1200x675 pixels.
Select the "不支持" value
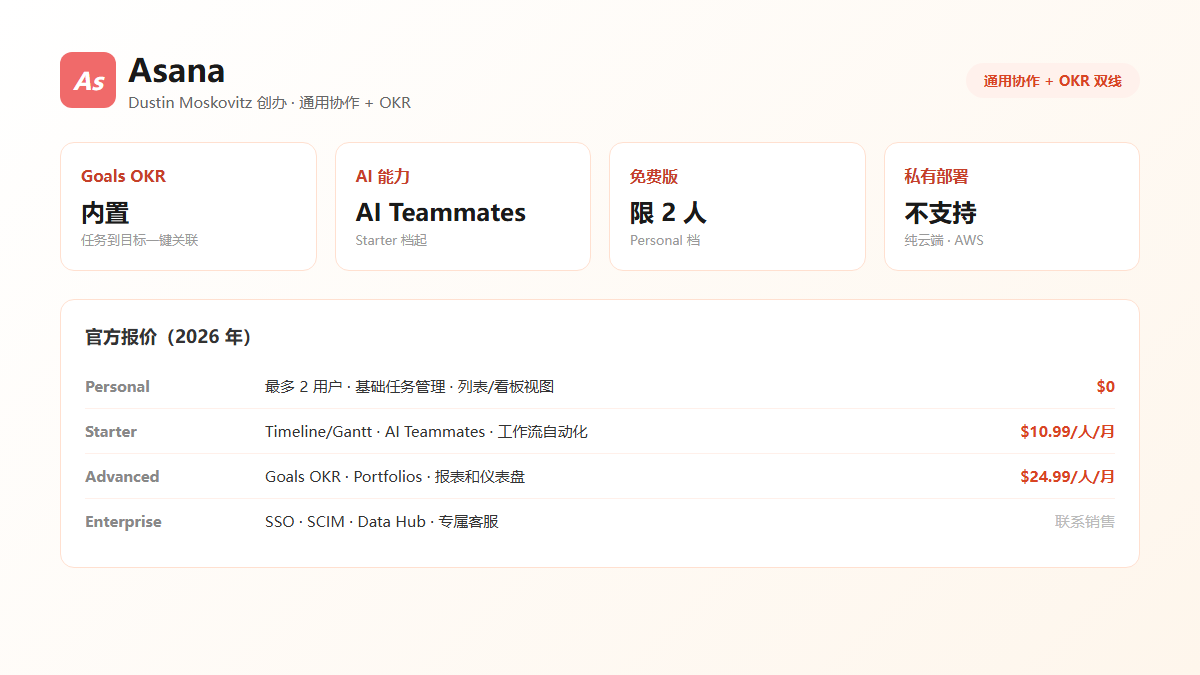(x=941, y=212)
